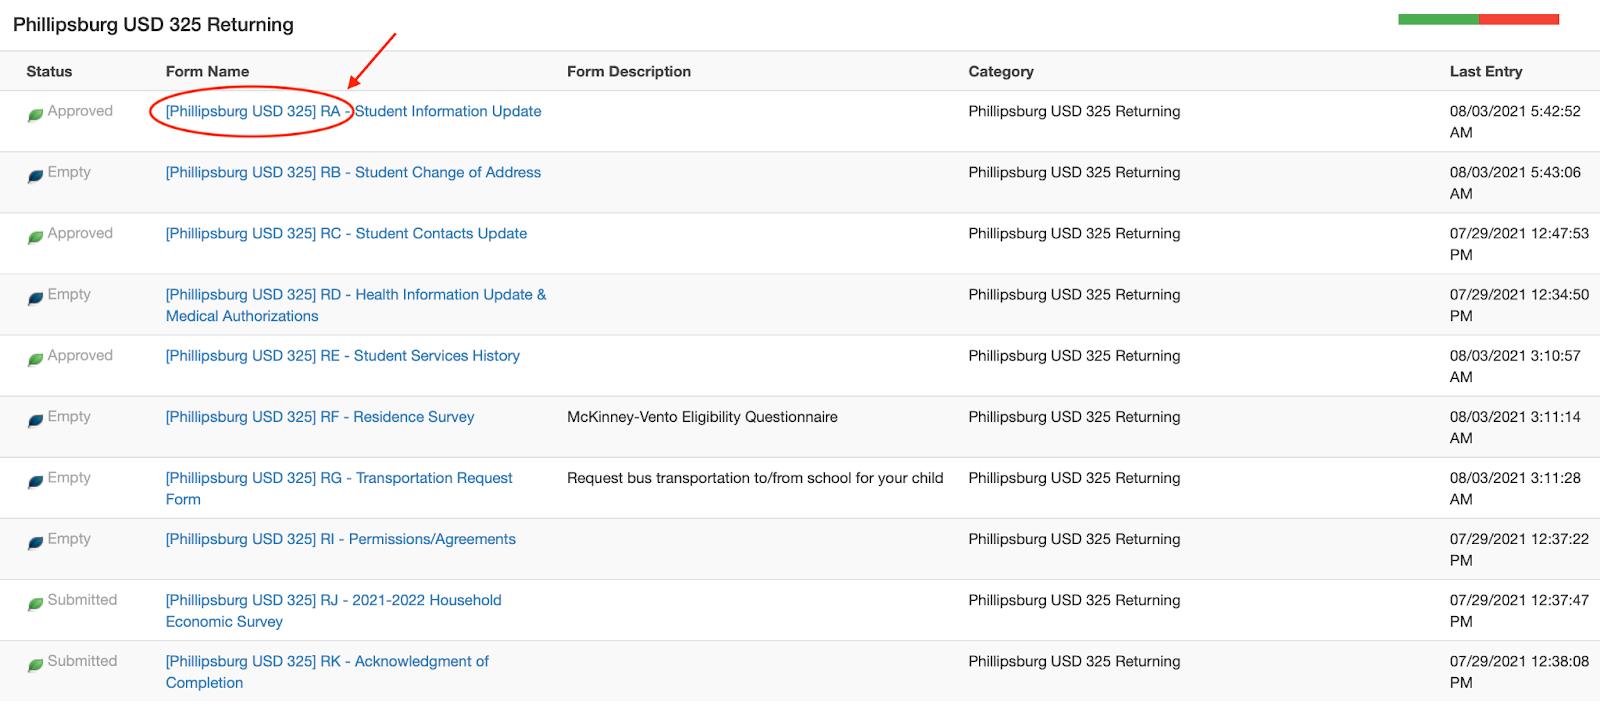The height and width of the screenshot is (709, 1600).
Task: Click the Empty status in RI row
Action: tap(69, 538)
